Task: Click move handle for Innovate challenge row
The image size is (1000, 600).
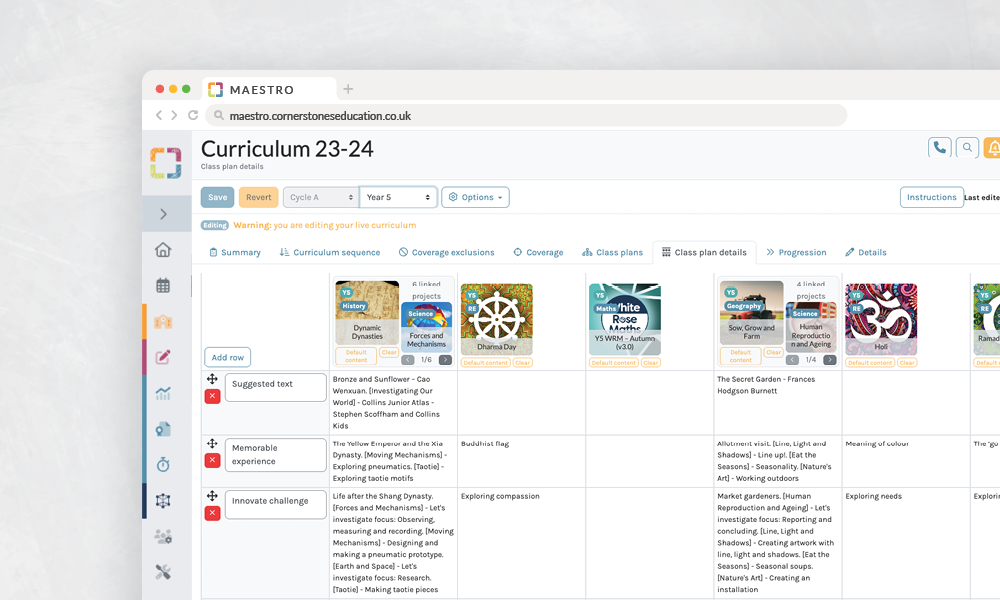Action: pos(212,496)
